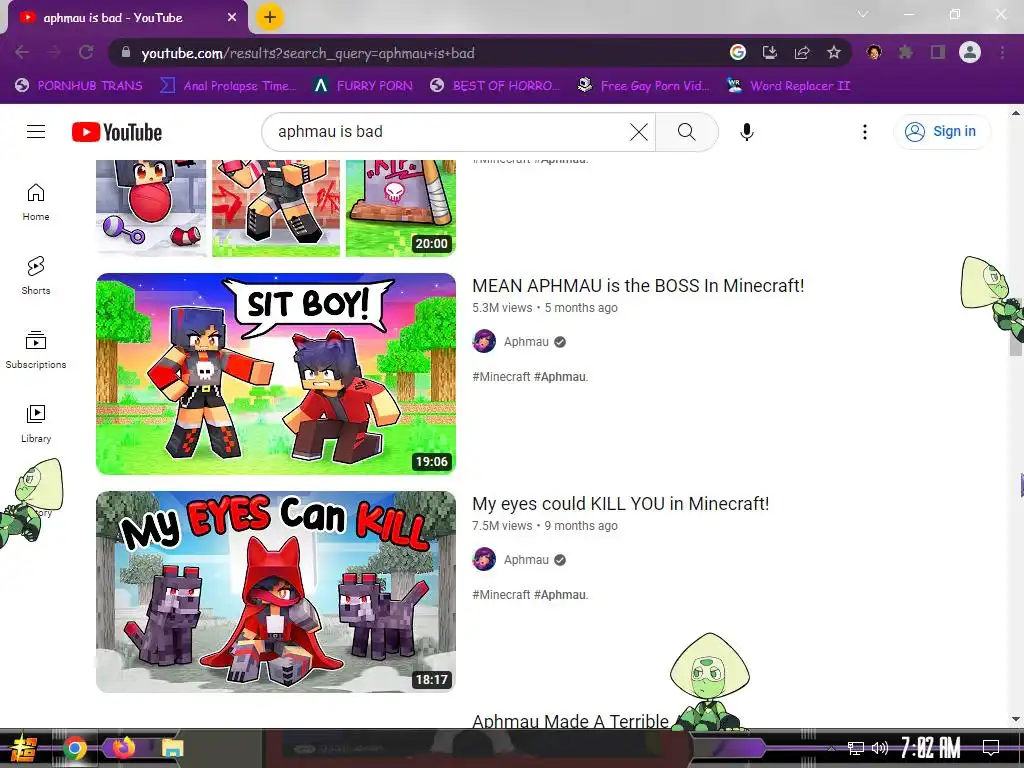Open the 'BEST OF HORRO...' bookmark
1024x768 pixels.
point(495,86)
